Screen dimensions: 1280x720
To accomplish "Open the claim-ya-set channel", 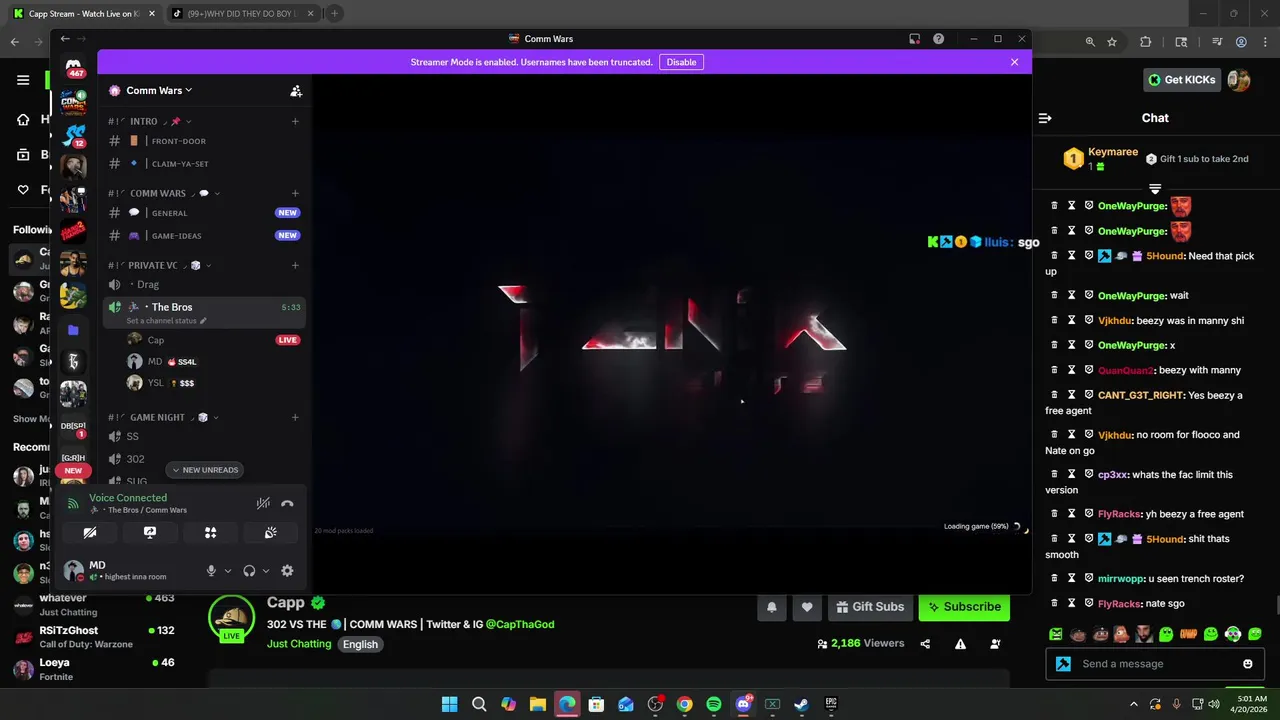I will [204, 163].
